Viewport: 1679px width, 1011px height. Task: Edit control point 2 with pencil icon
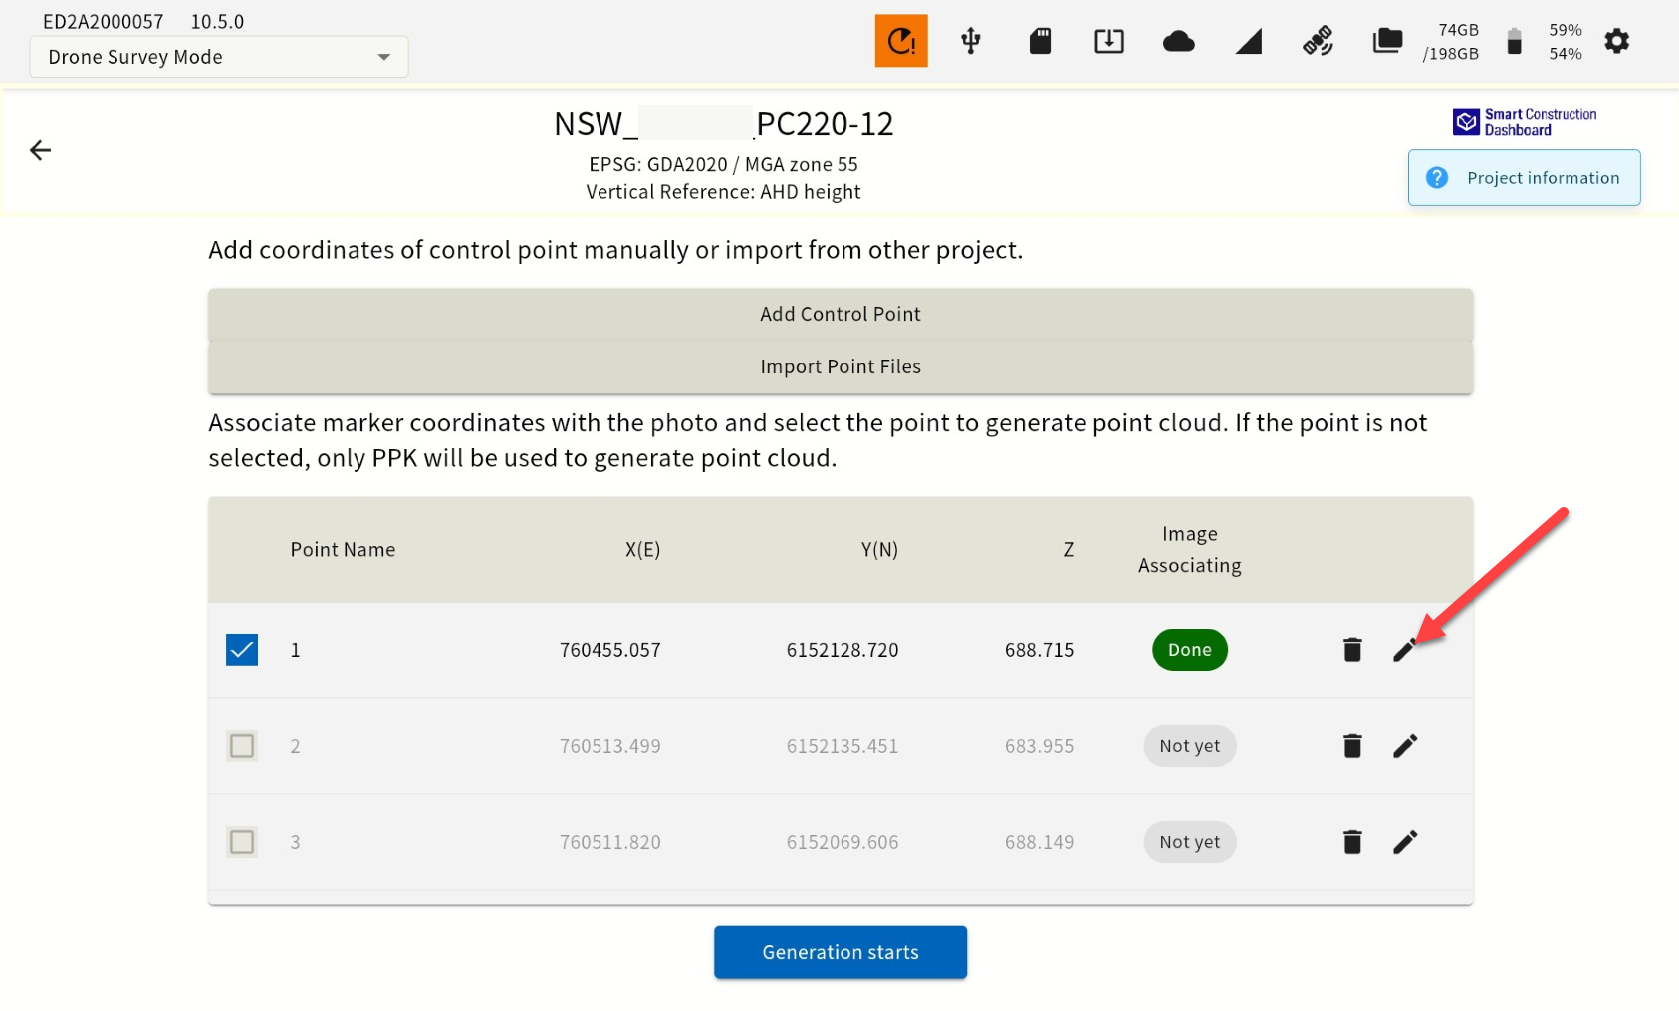1405,746
